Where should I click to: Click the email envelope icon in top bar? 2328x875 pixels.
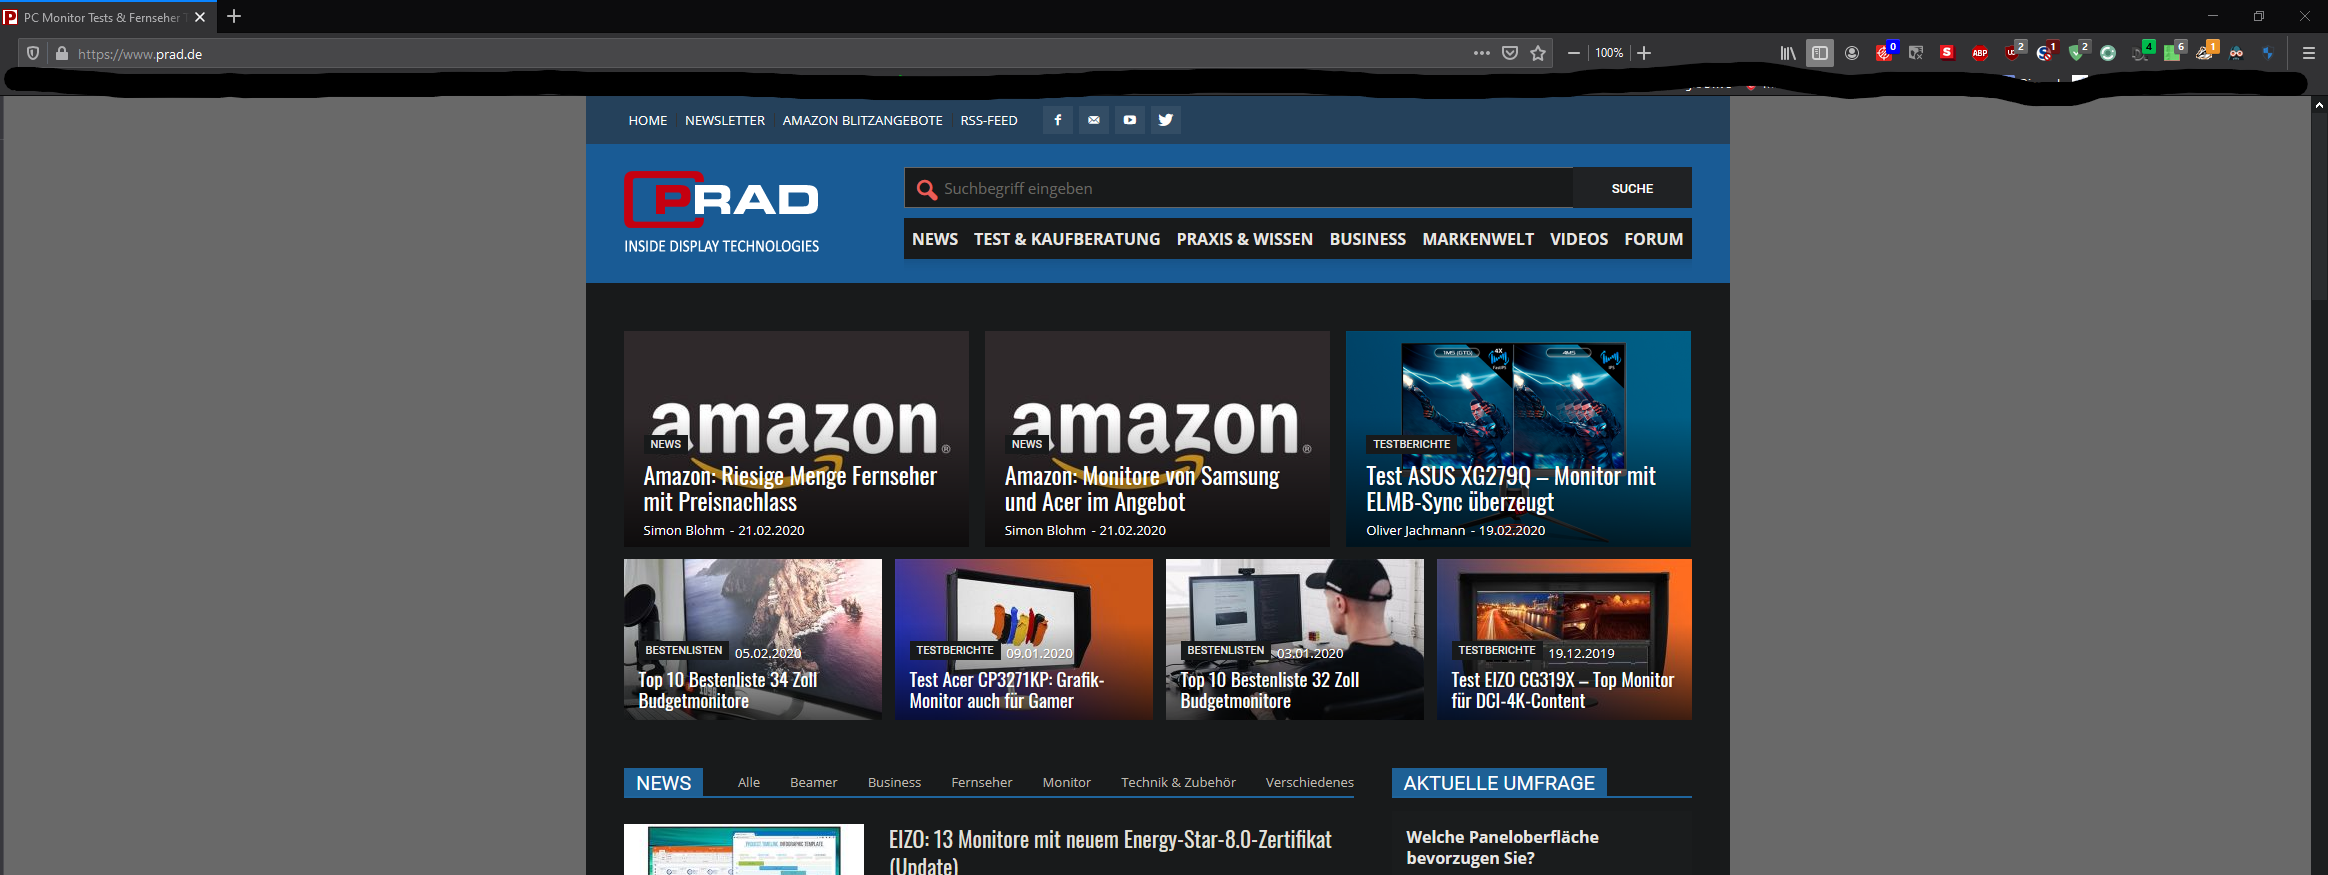[x=1094, y=120]
